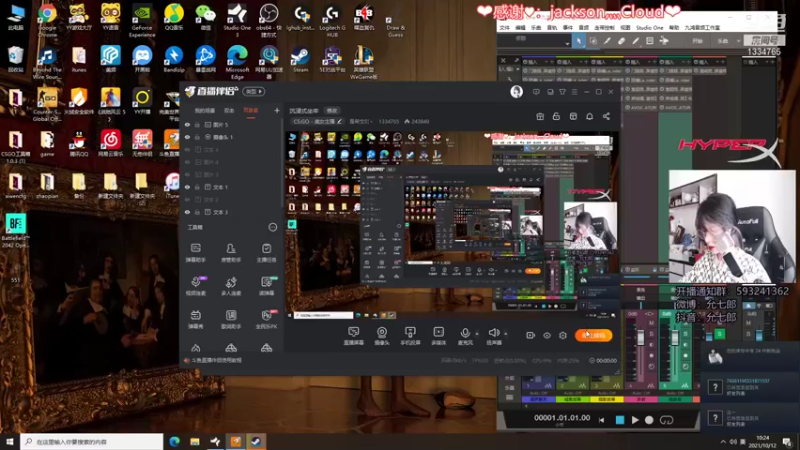
Task: Expand speaker options arrow
Action: [506, 334]
